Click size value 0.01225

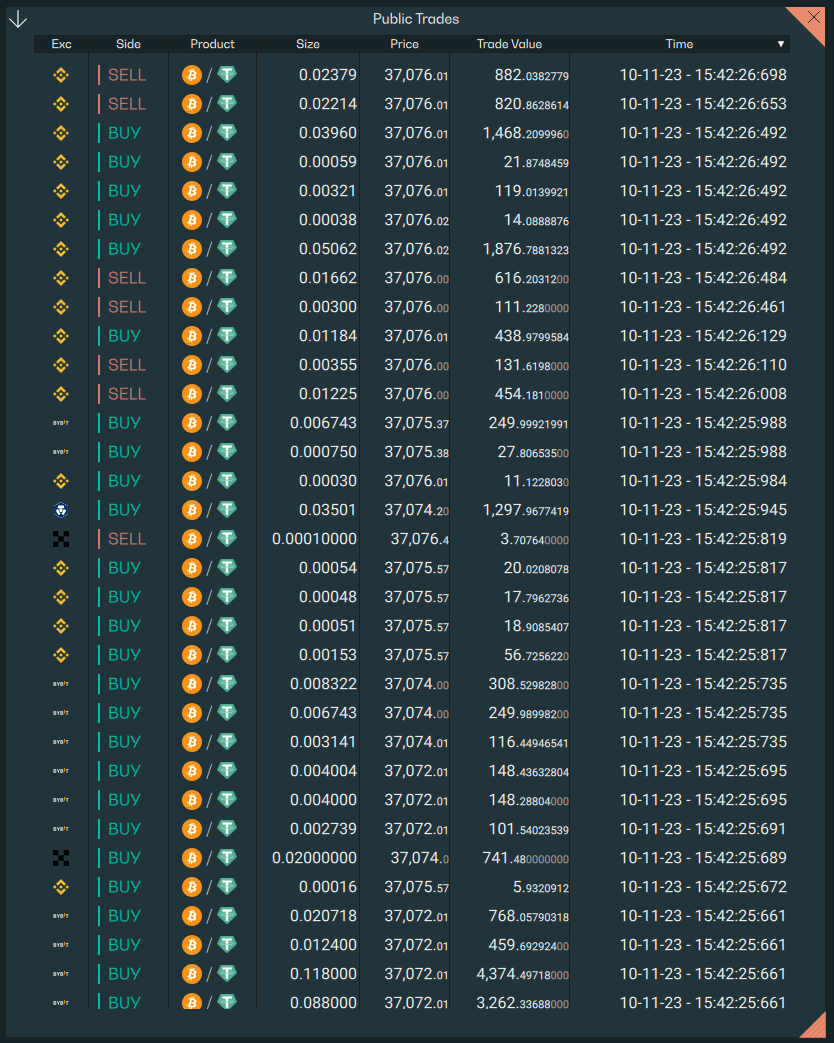(328, 394)
